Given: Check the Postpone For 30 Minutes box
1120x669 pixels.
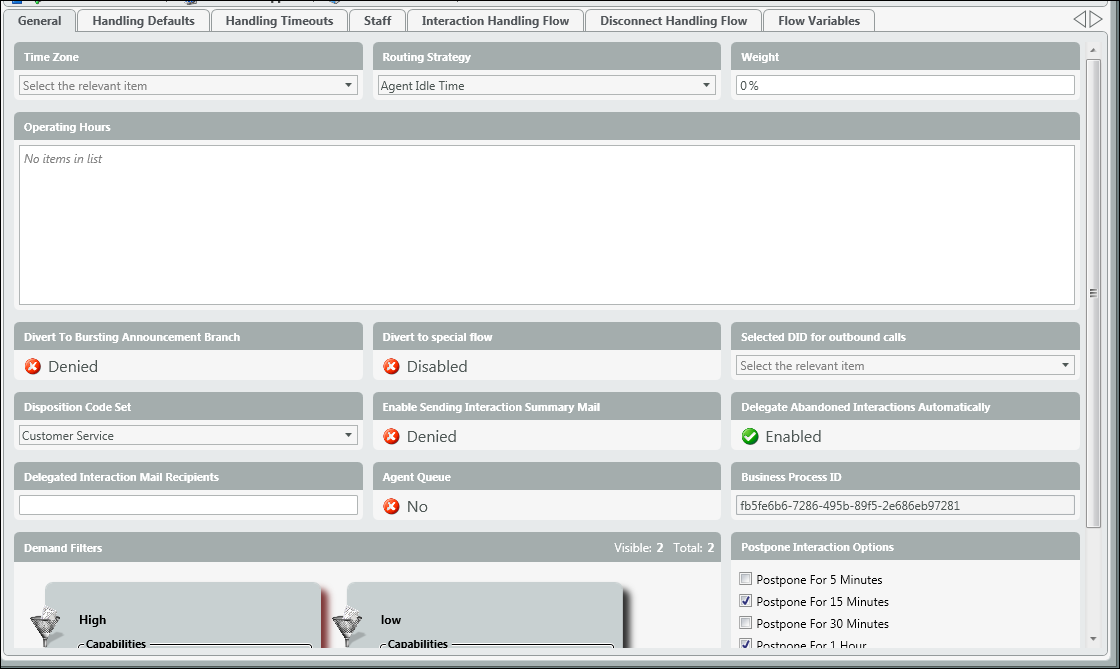Looking at the screenshot, I should pos(745,623).
